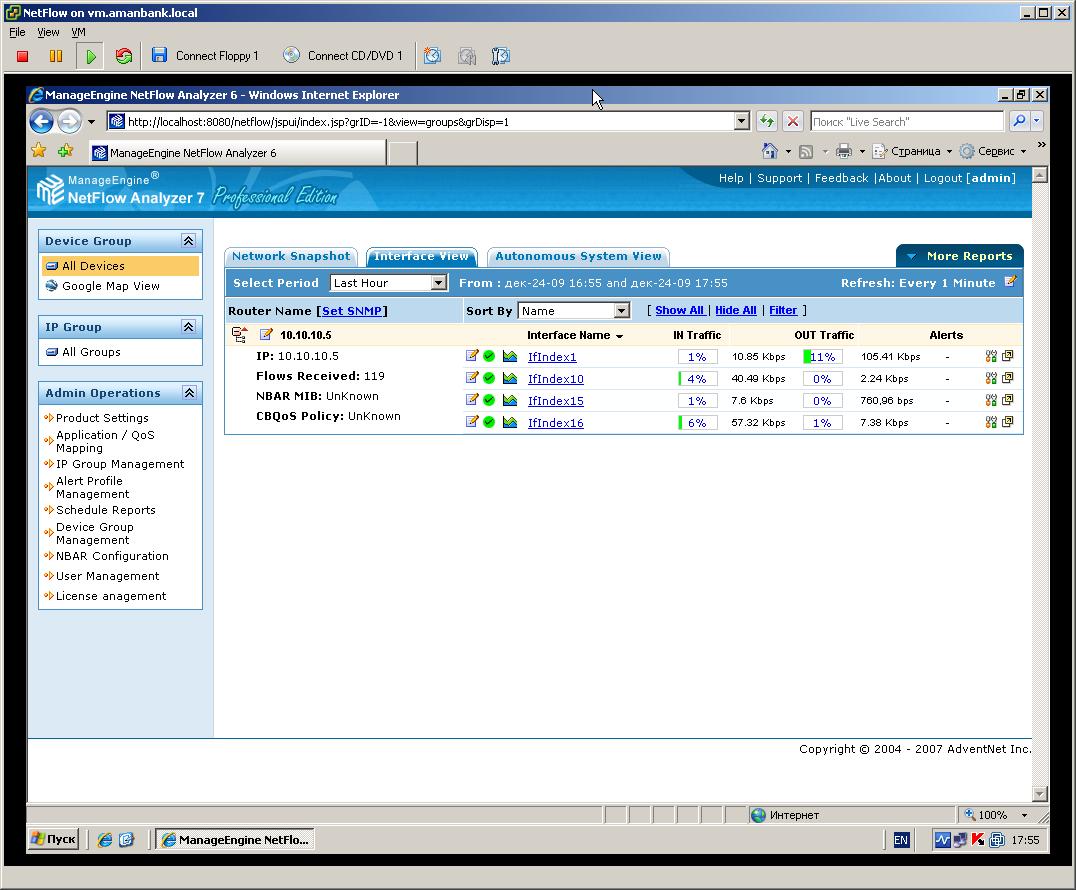Collapse router 10.10.10.5 tree icon

(239, 335)
